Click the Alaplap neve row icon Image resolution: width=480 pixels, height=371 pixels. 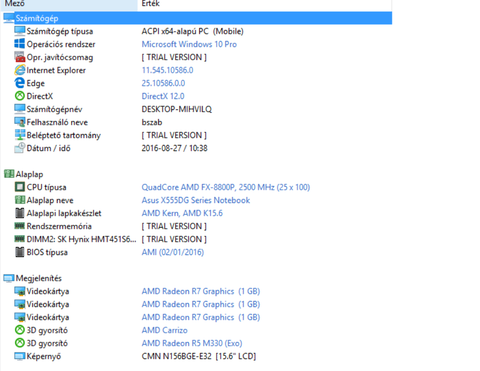20,200
